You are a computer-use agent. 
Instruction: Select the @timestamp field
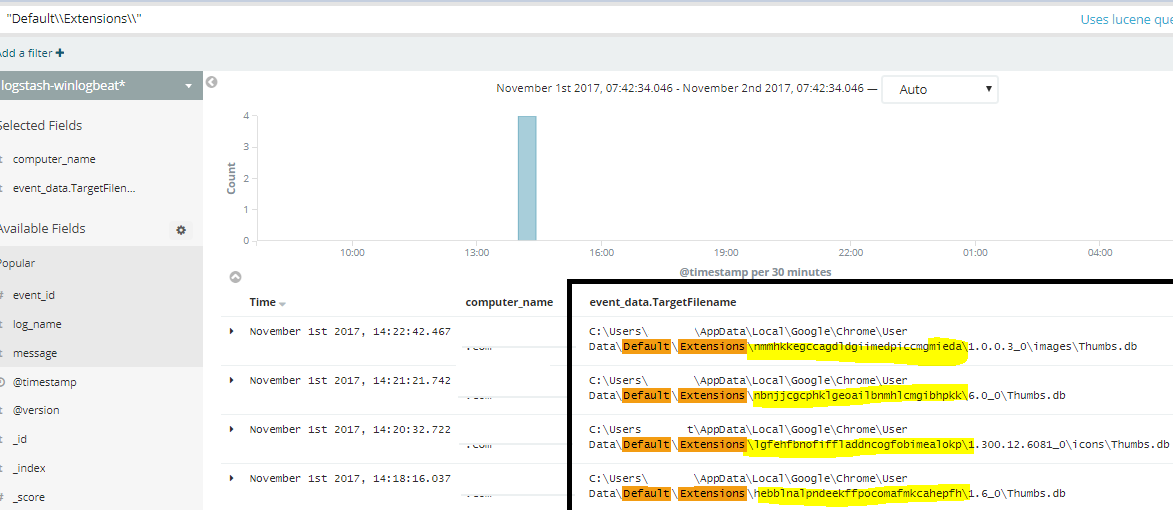click(x=45, y=382)
